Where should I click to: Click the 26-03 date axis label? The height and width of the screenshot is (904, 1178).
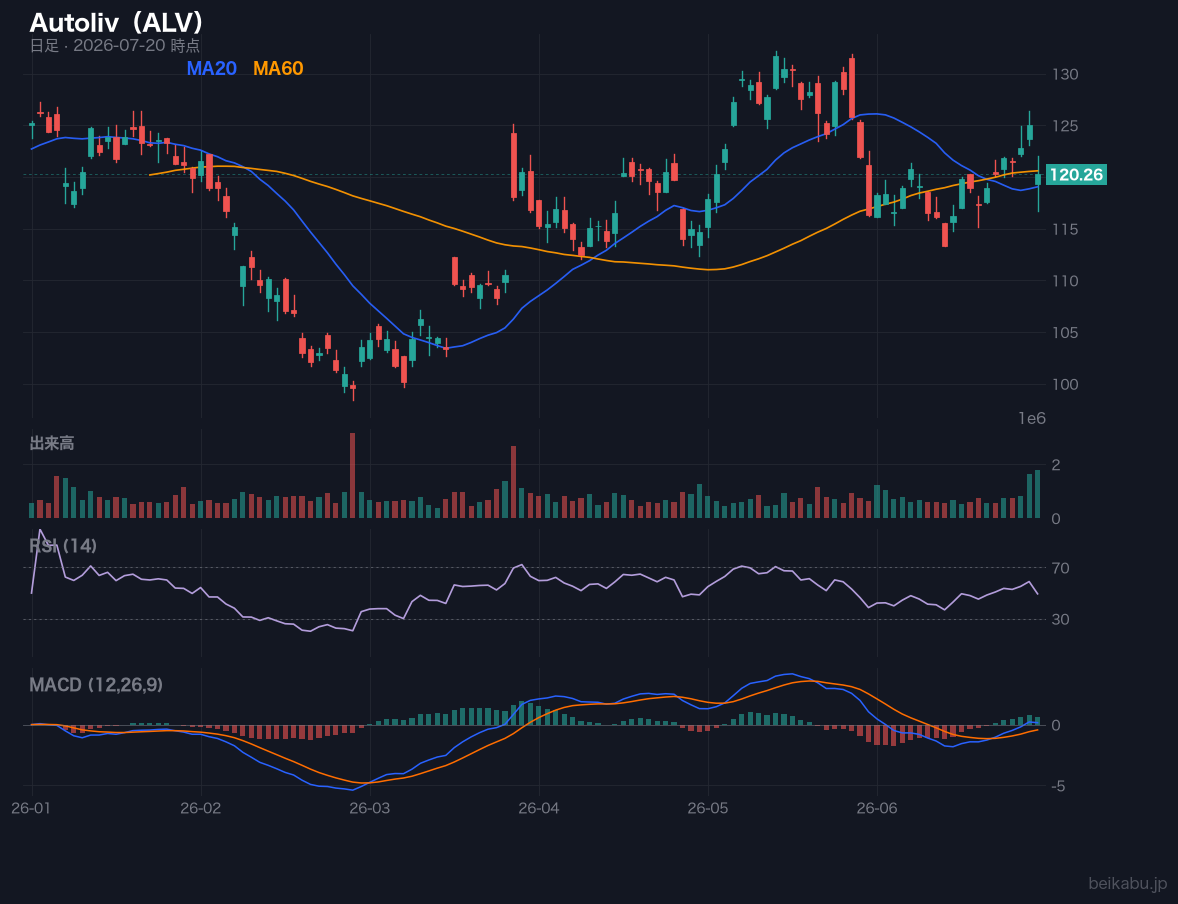(x=370, y=809)
